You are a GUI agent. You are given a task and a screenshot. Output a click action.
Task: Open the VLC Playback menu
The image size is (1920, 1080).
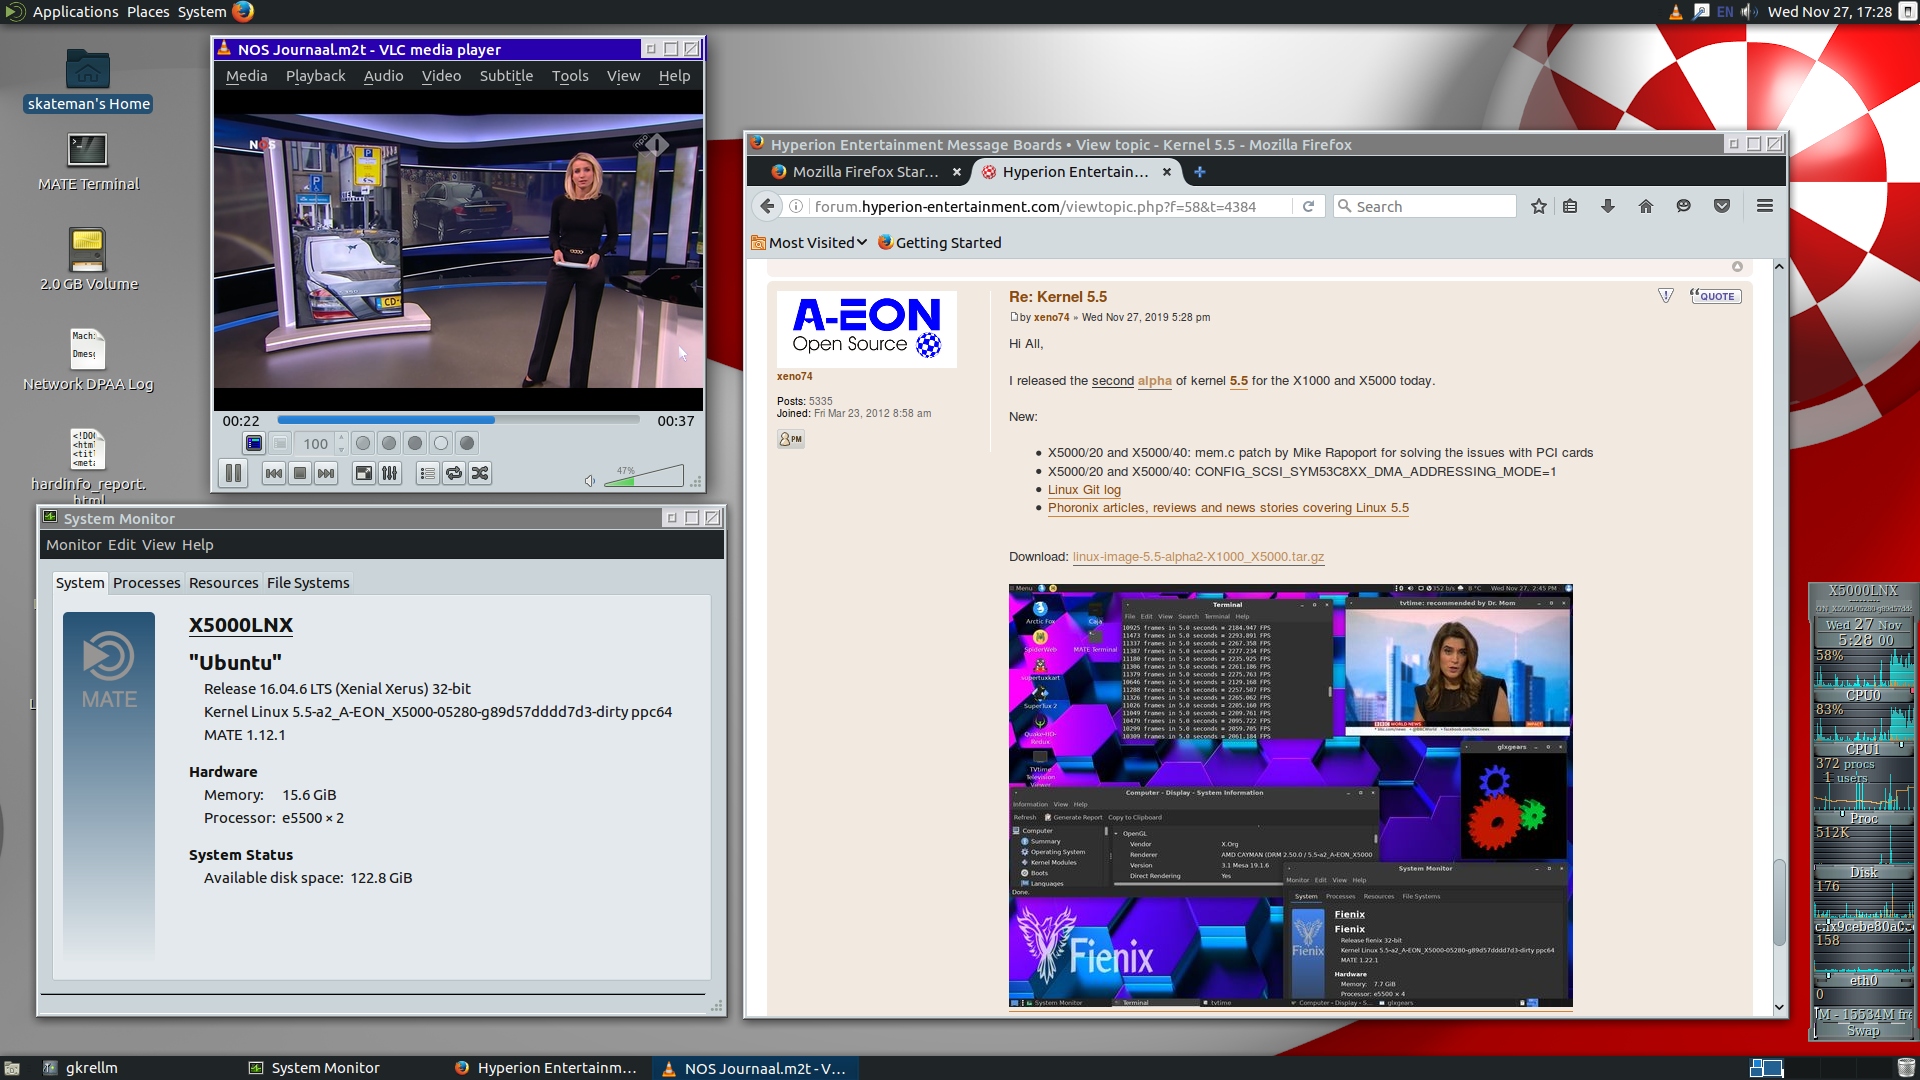[x=315, y=76]
